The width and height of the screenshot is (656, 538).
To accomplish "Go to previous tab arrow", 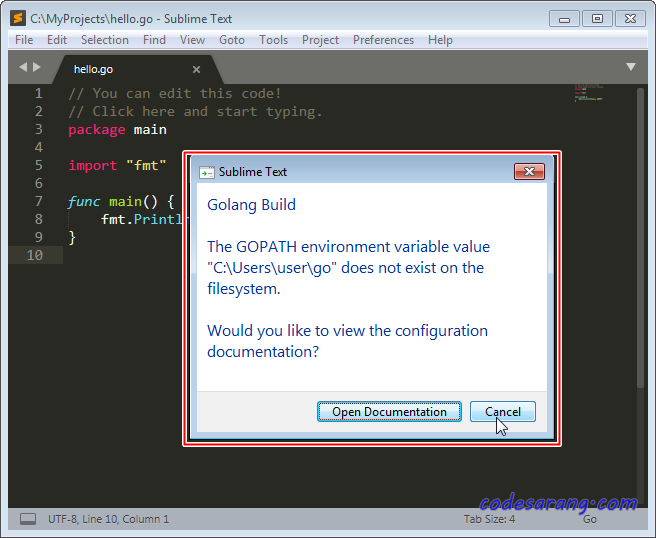I will click(x=23, y=67).
